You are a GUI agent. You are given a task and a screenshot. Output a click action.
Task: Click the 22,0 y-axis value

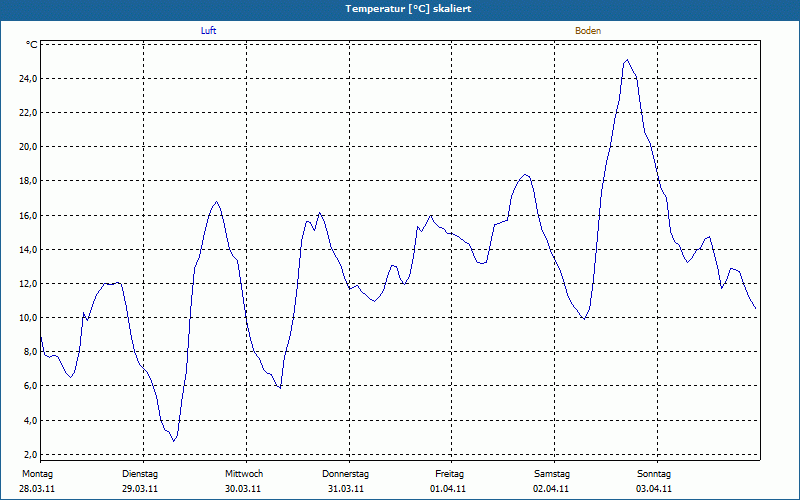pos(28,113)
